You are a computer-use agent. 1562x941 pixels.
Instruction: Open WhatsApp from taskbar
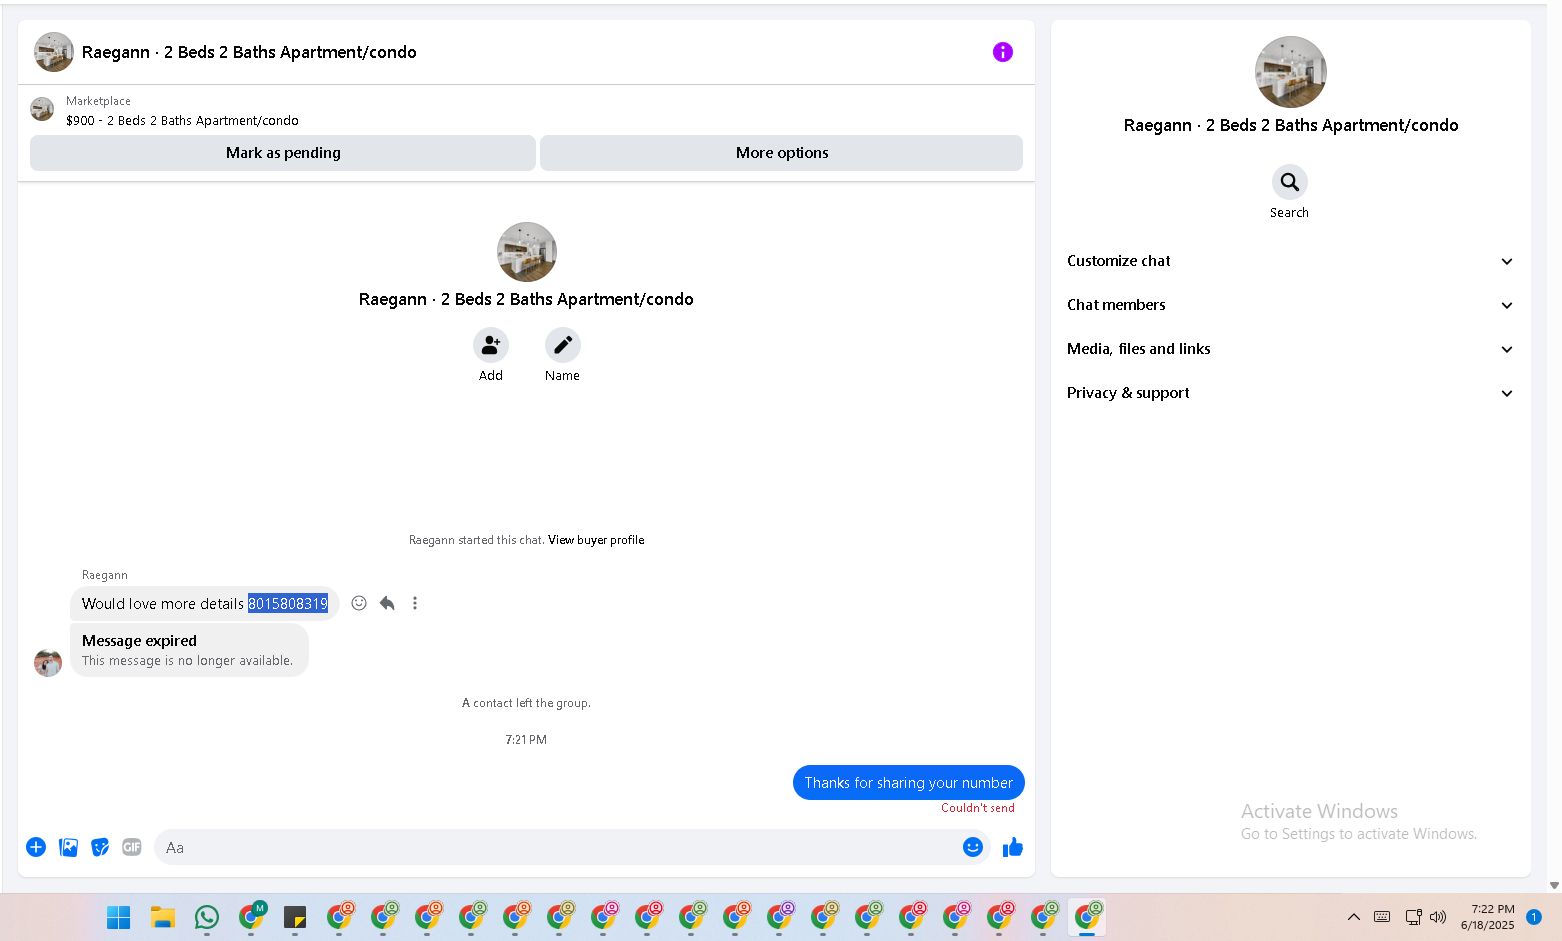(207, 917)
